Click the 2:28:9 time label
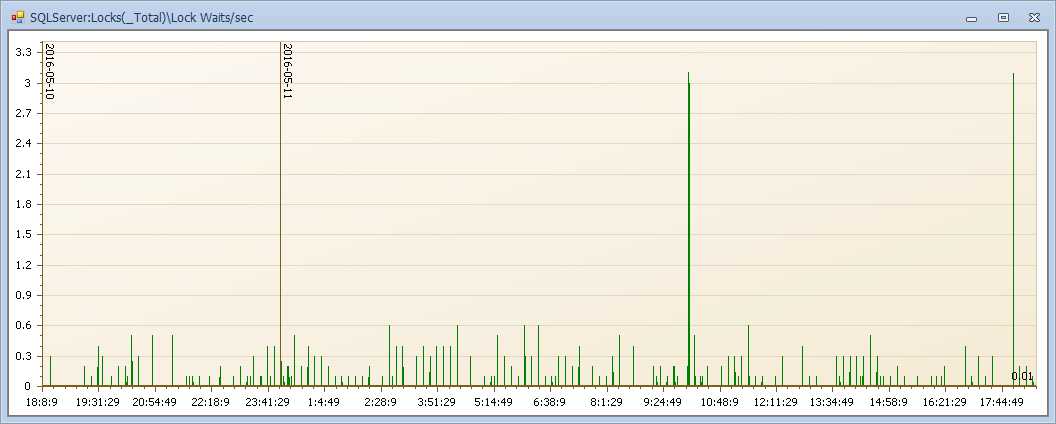Viewport: 1056px width, 424px height. [381, 402]
